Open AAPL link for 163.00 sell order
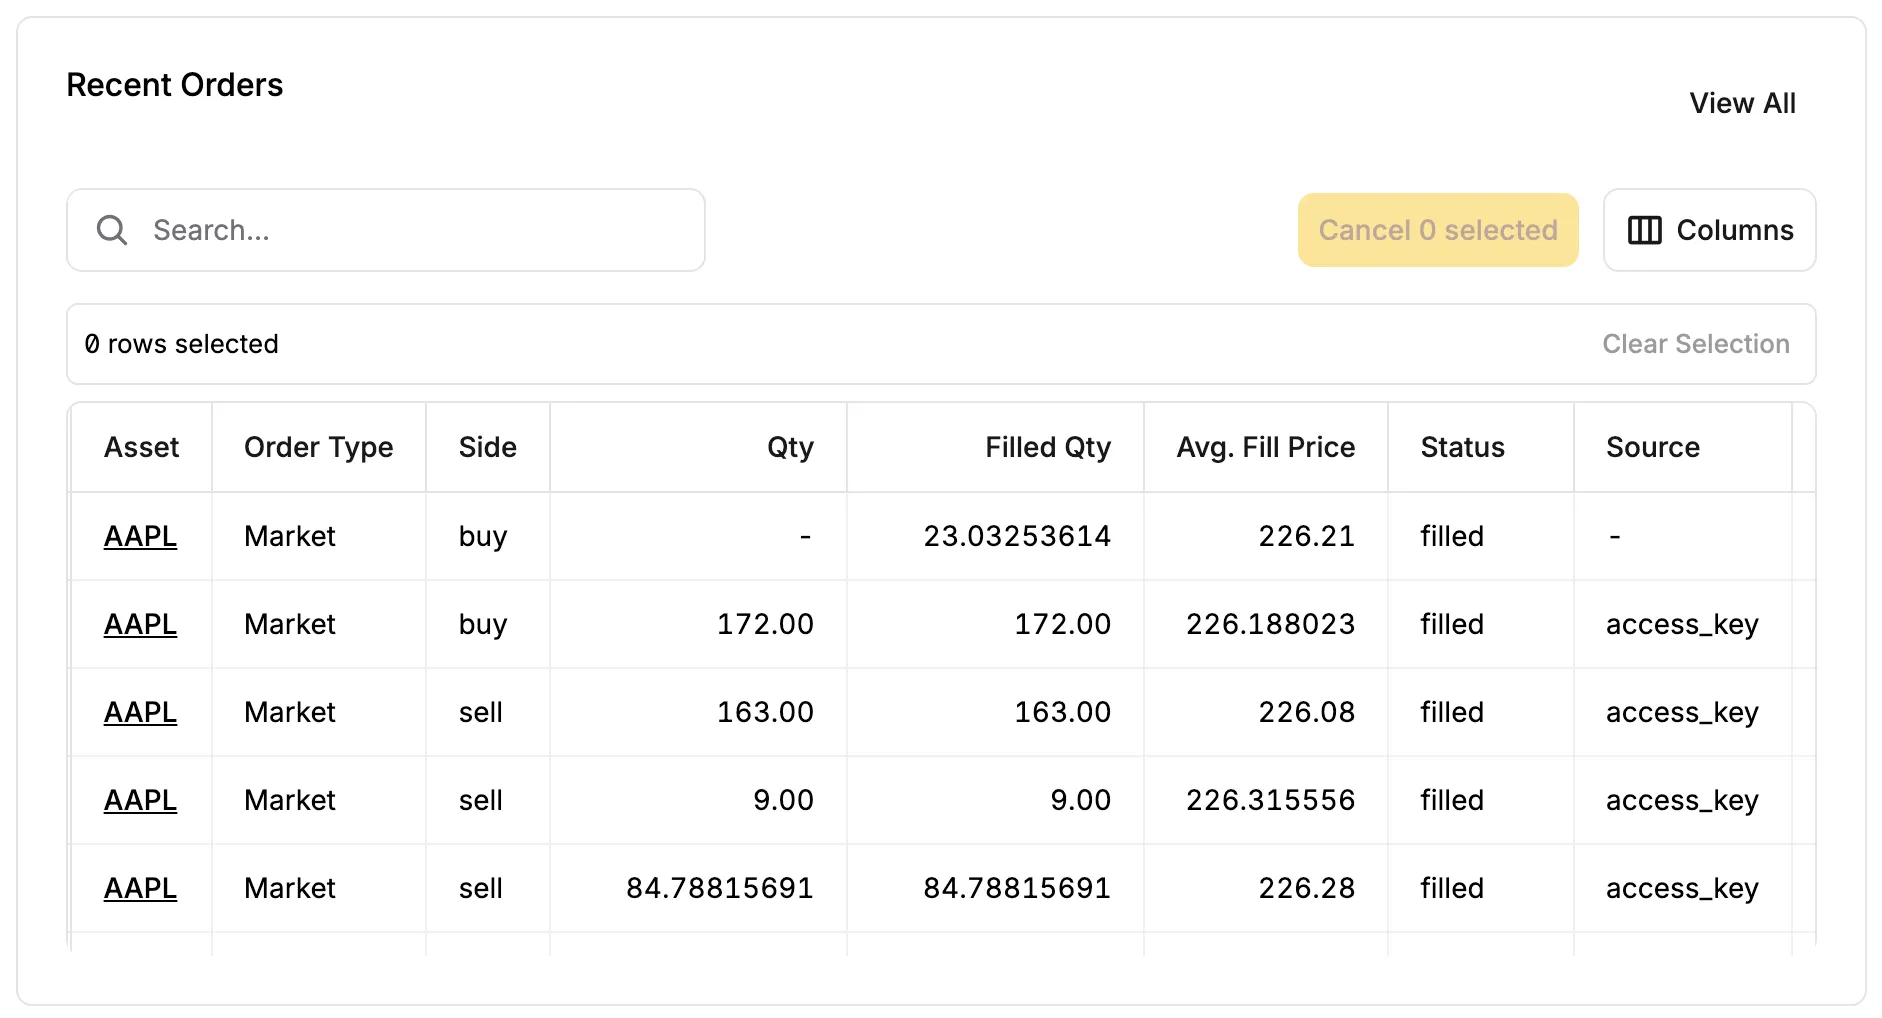The height and width of the screenshot is (1018, 1882). click(140, 712)
